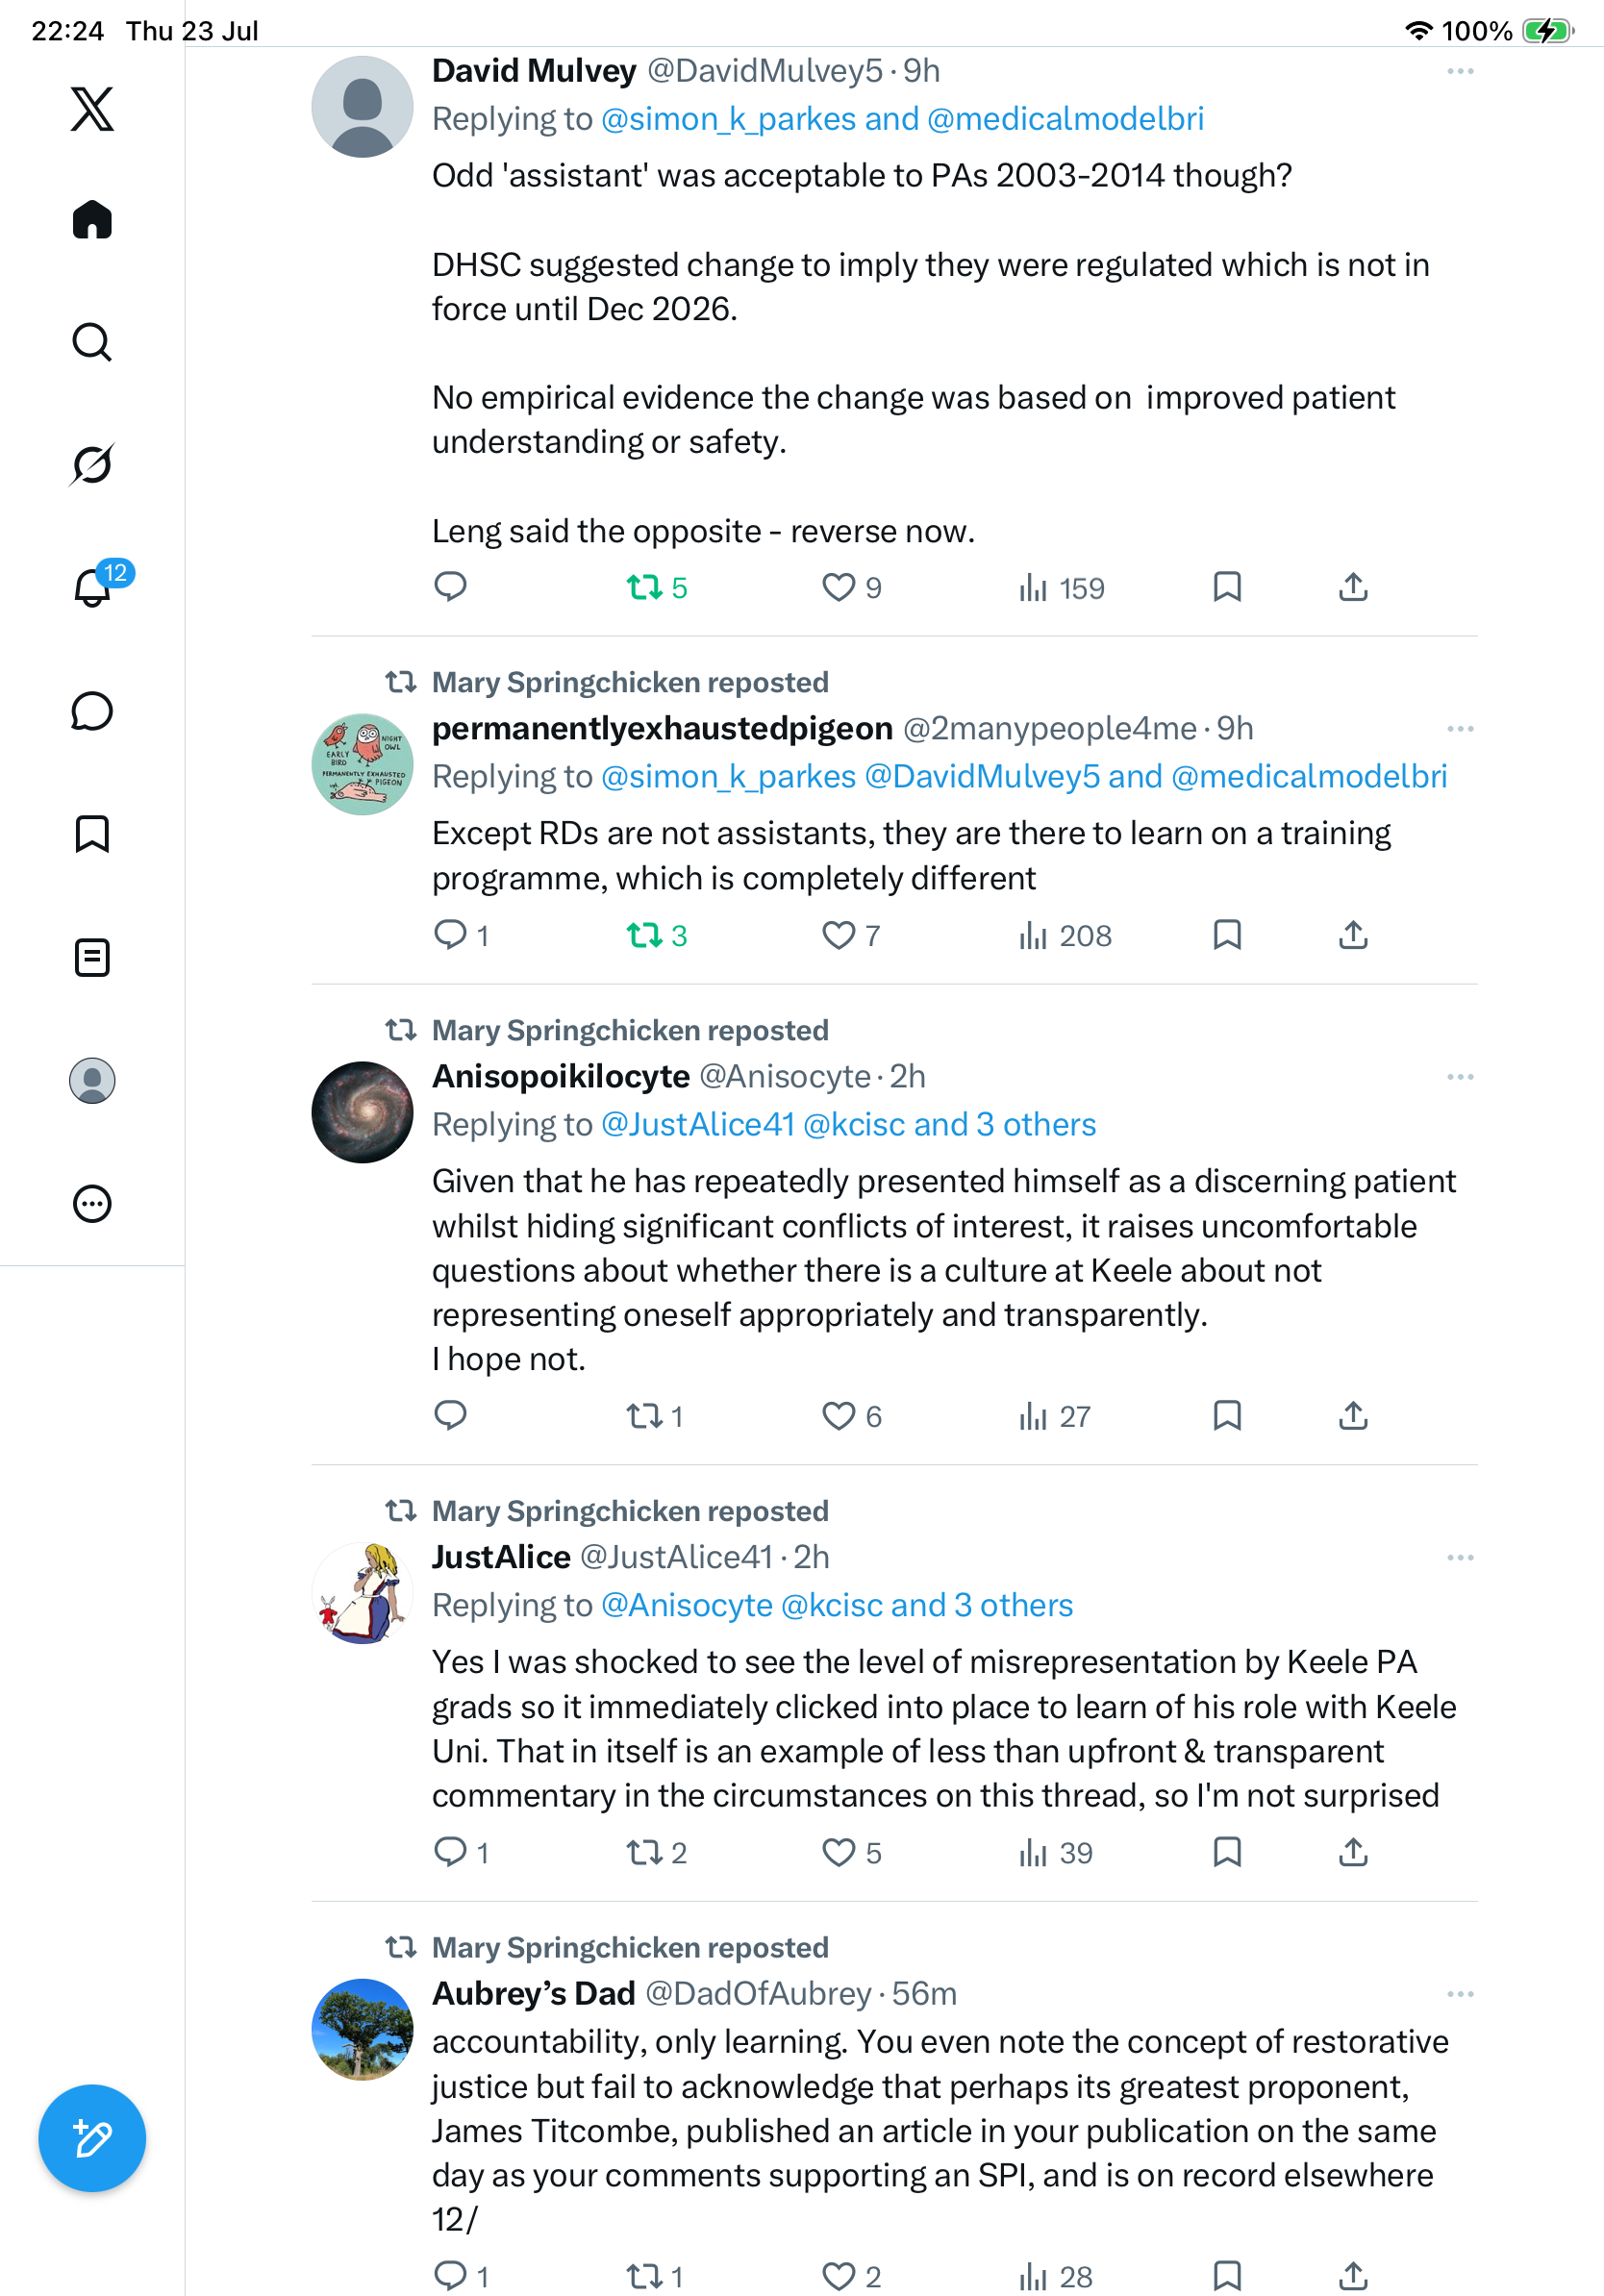This screenshot has width=1604, height=2296.
Task: Open Messages chat bubble icon
Action: point(92,711)
